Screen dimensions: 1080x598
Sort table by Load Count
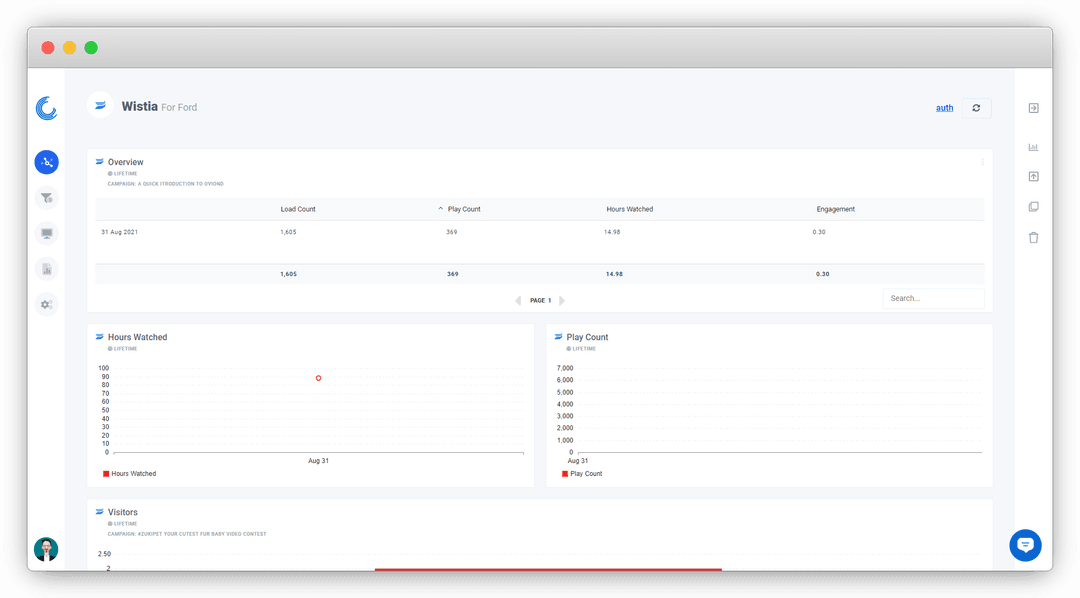(x=298, y=209)
